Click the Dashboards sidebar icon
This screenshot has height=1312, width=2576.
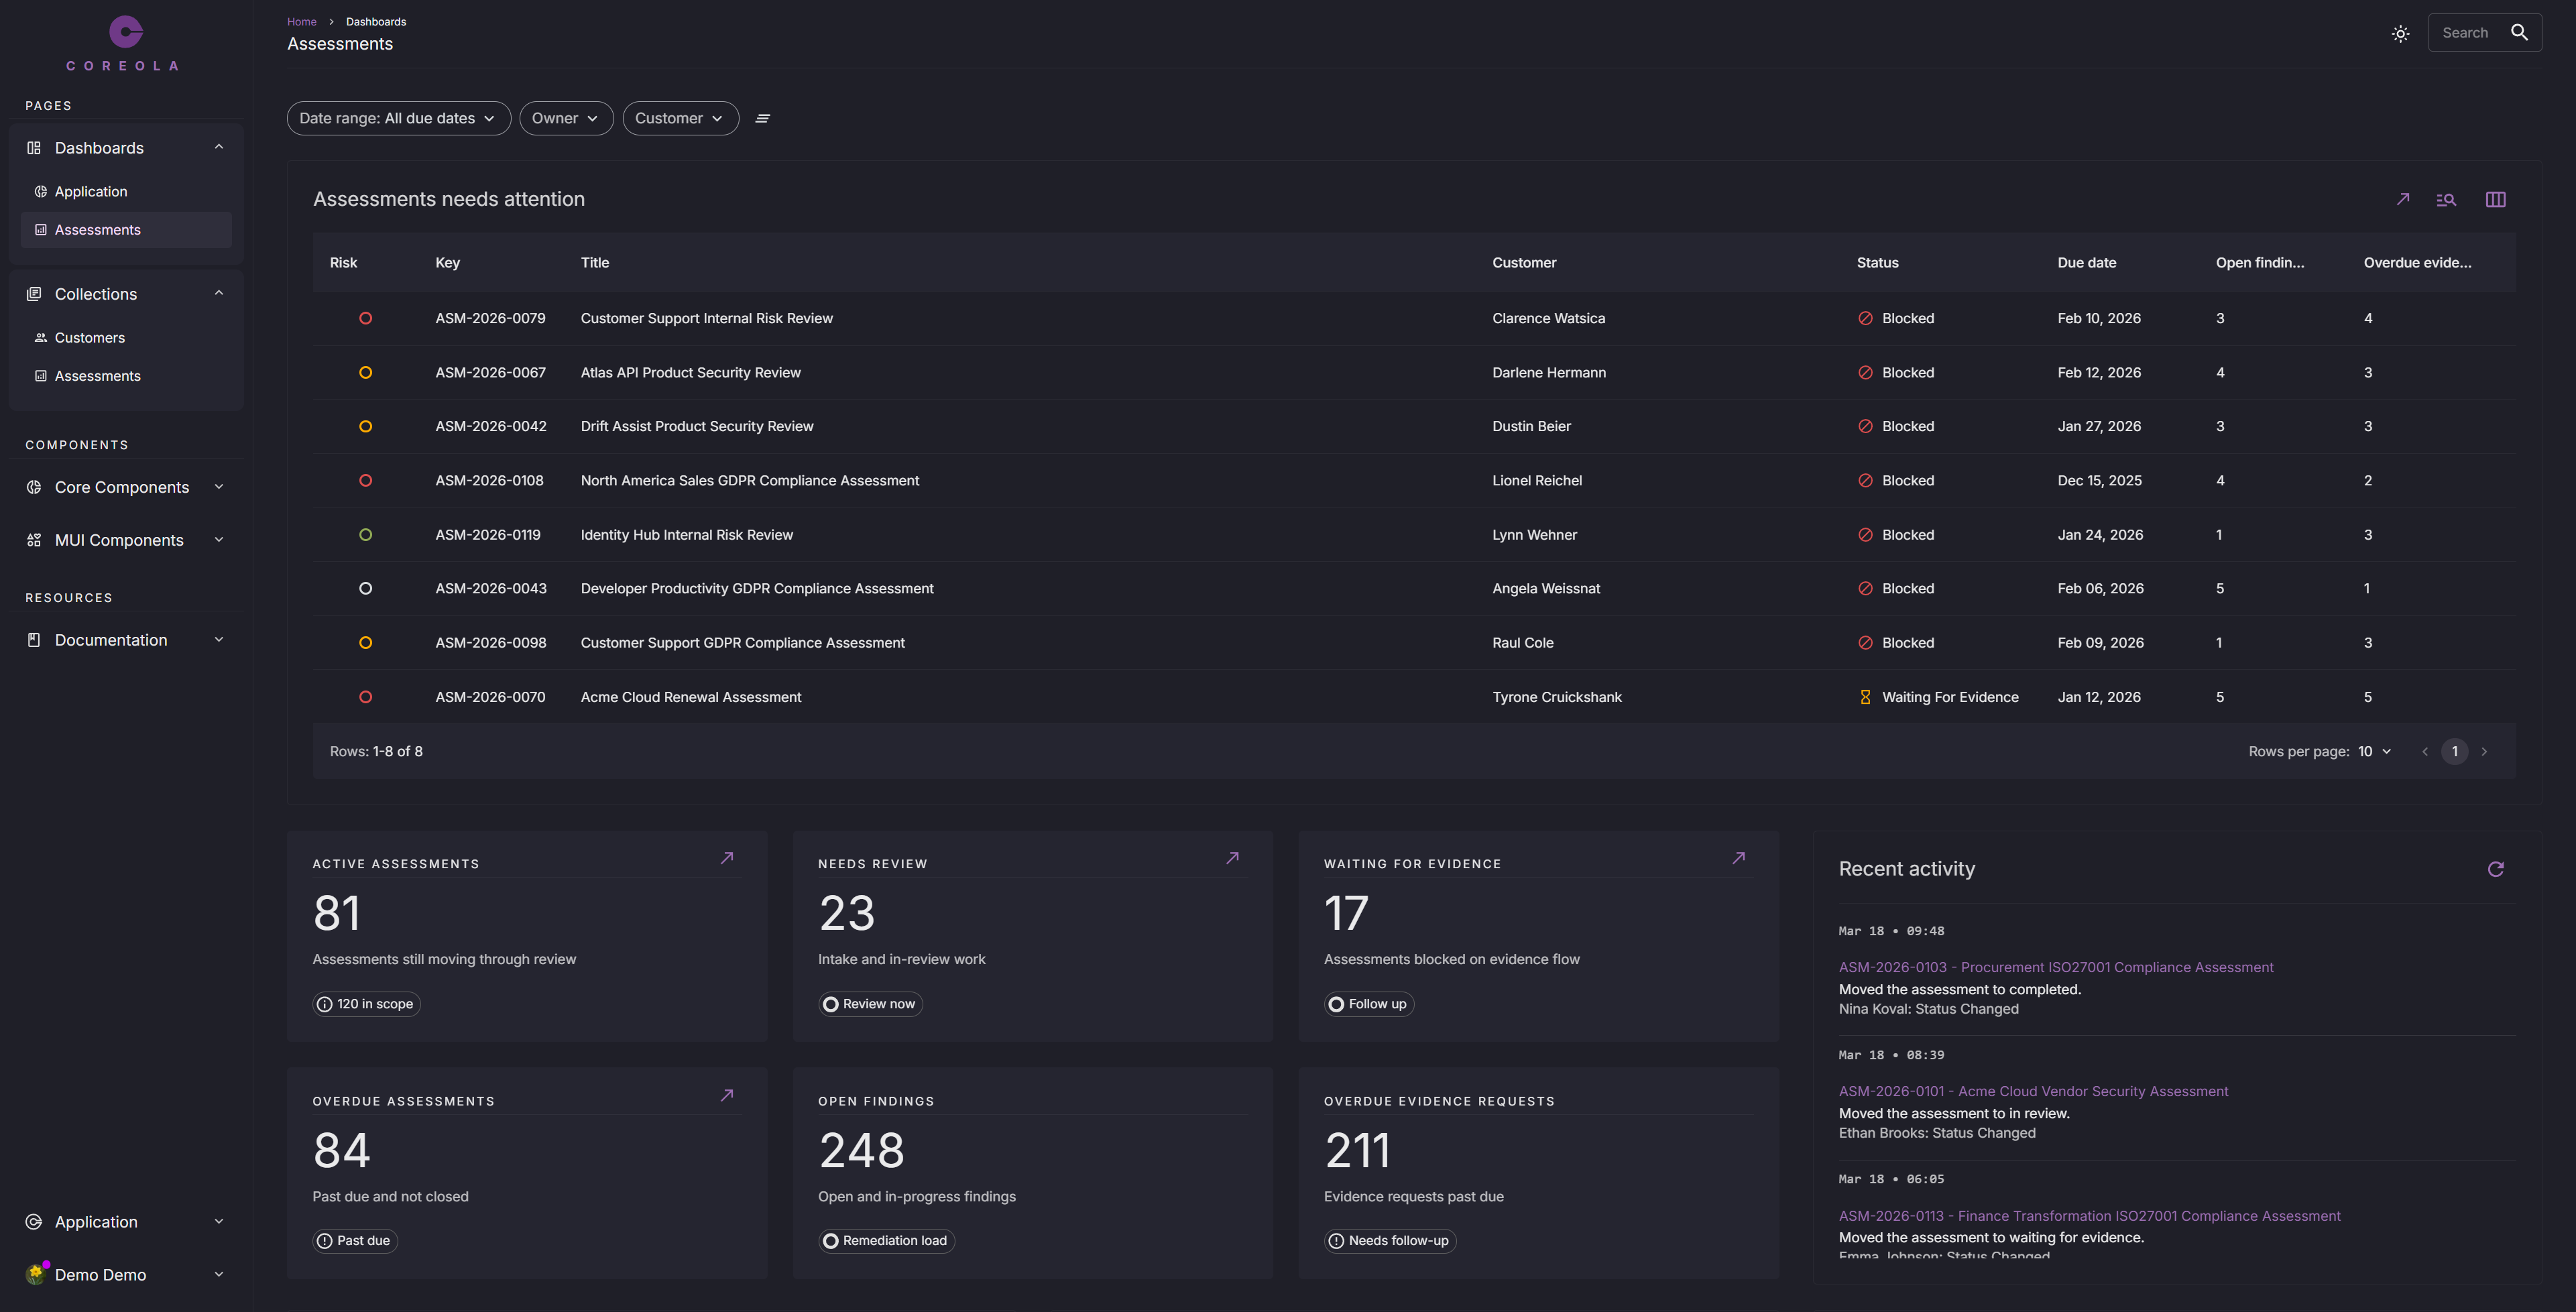(x=34, y=148)
